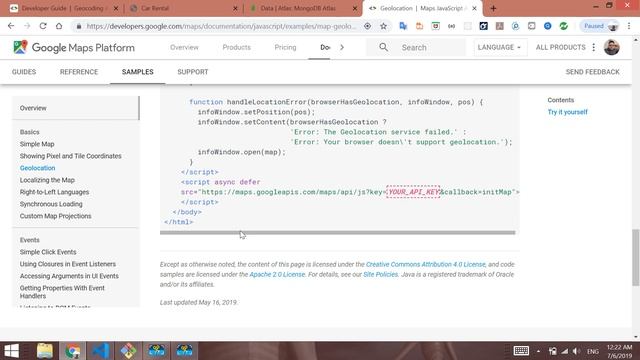640x360 pixels.
Task: Click the ALL PRODUCTS link
Action: (x=560, y=47)
